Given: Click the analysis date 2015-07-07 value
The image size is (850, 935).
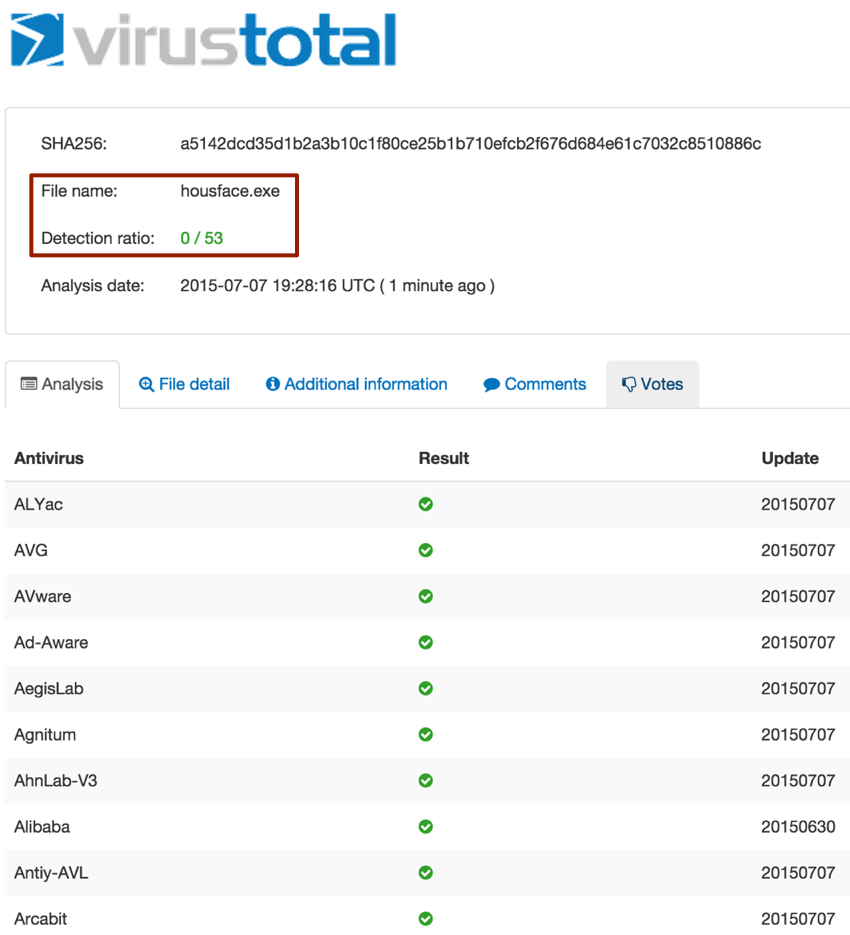Looking at the screenshot, I should point(338,286).
